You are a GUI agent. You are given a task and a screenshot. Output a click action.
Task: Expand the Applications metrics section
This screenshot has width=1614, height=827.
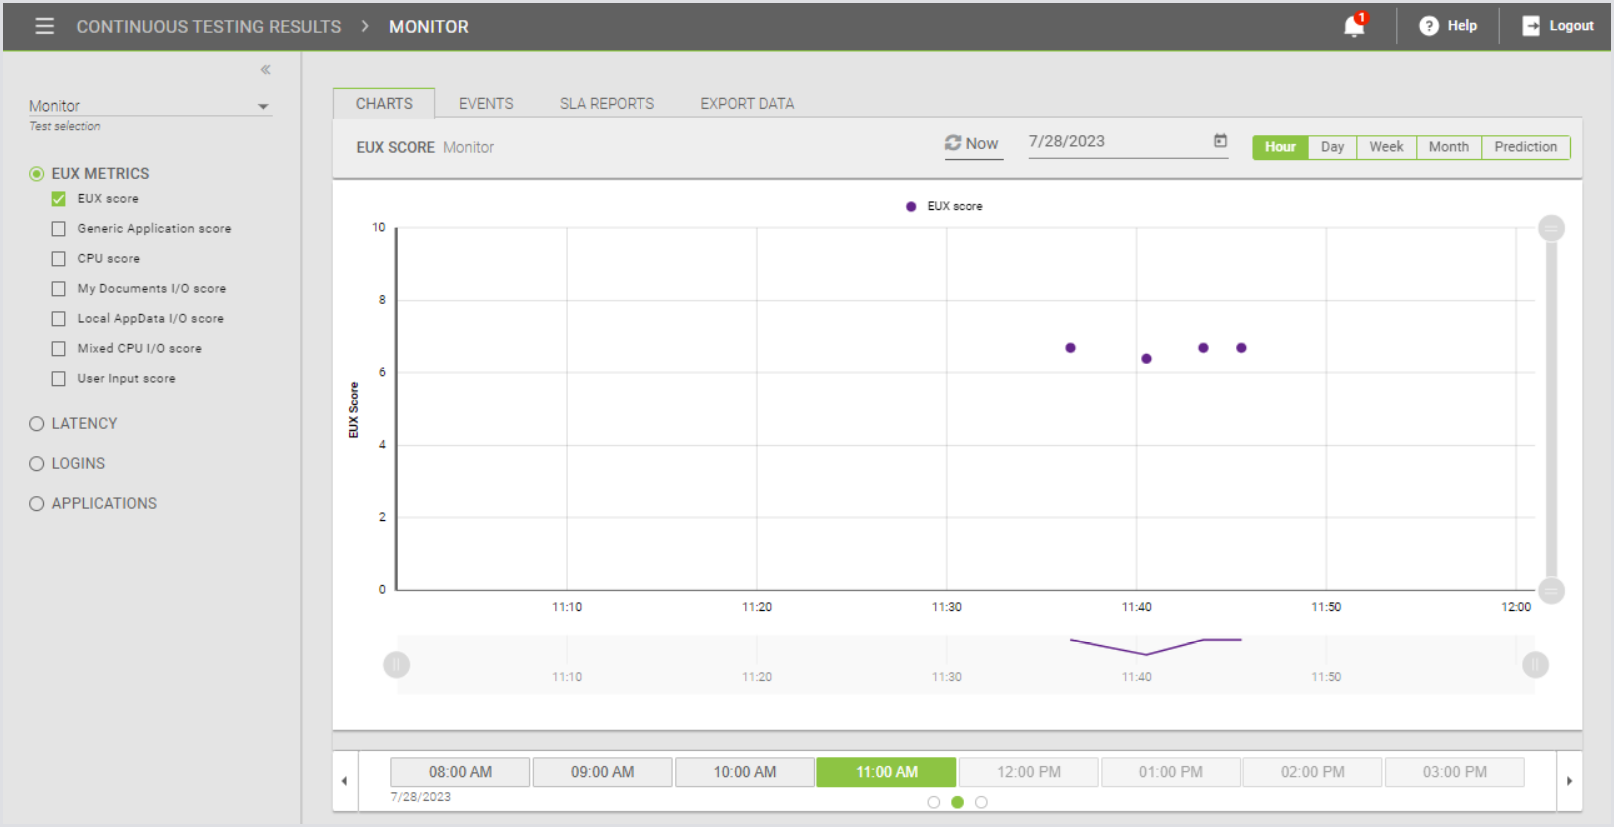point(37,504)
